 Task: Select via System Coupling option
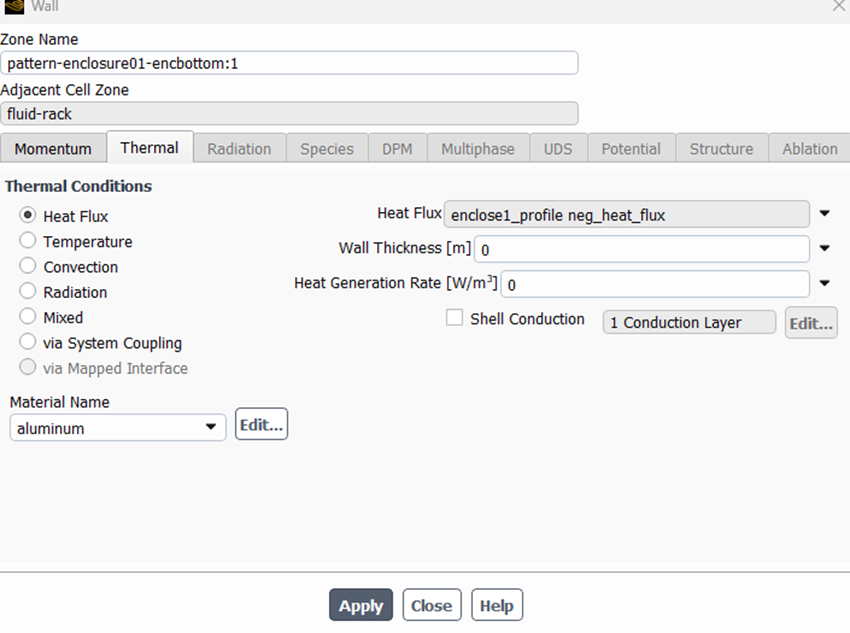(x=28, y=343)
